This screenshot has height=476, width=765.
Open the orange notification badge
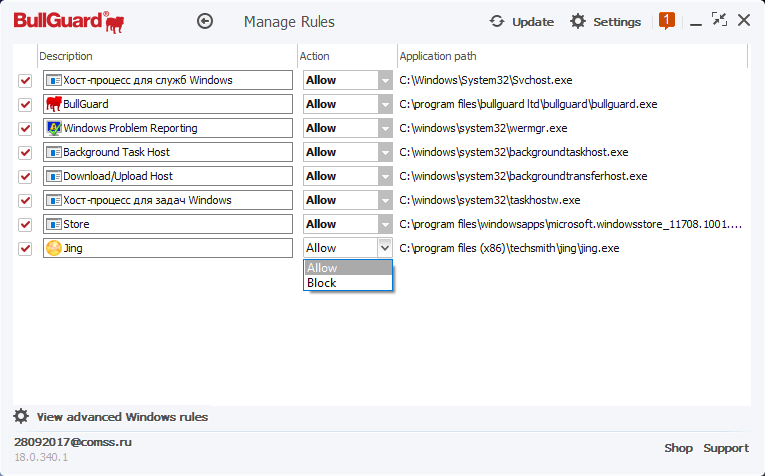coord(667,20)
